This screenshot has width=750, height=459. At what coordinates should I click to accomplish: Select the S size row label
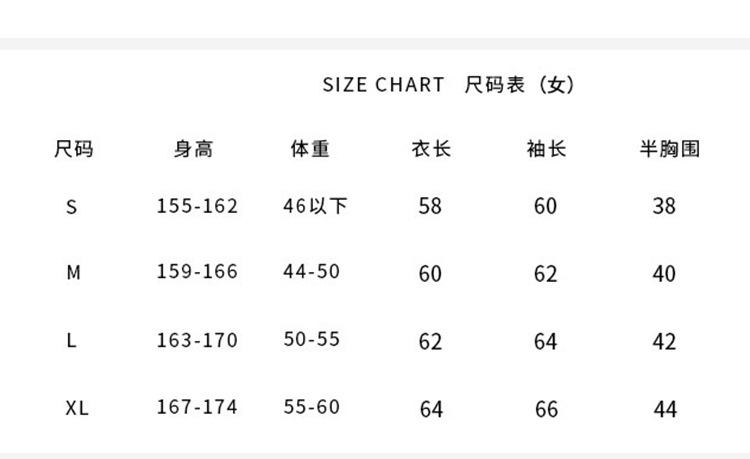tap(71, 207)
